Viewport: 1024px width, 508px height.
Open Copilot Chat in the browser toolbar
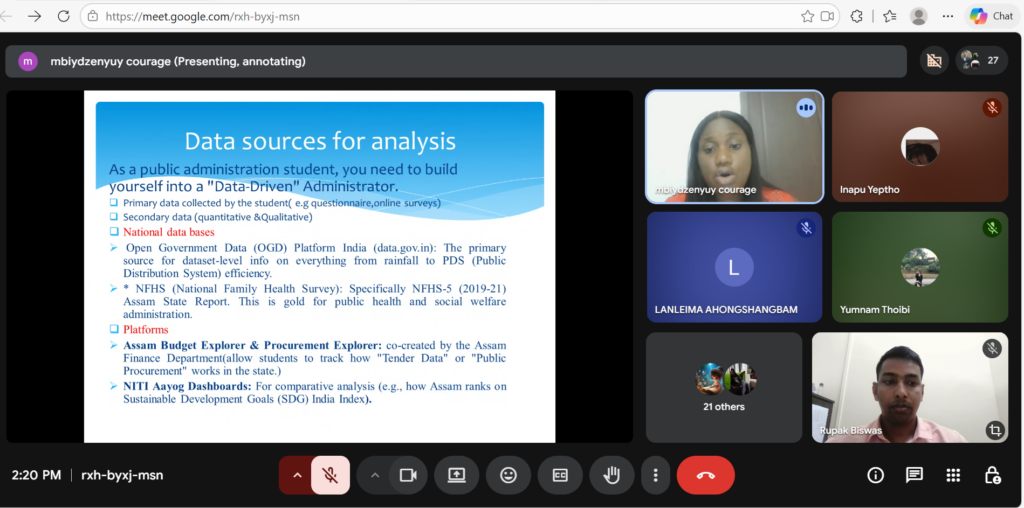coord(991,16)
